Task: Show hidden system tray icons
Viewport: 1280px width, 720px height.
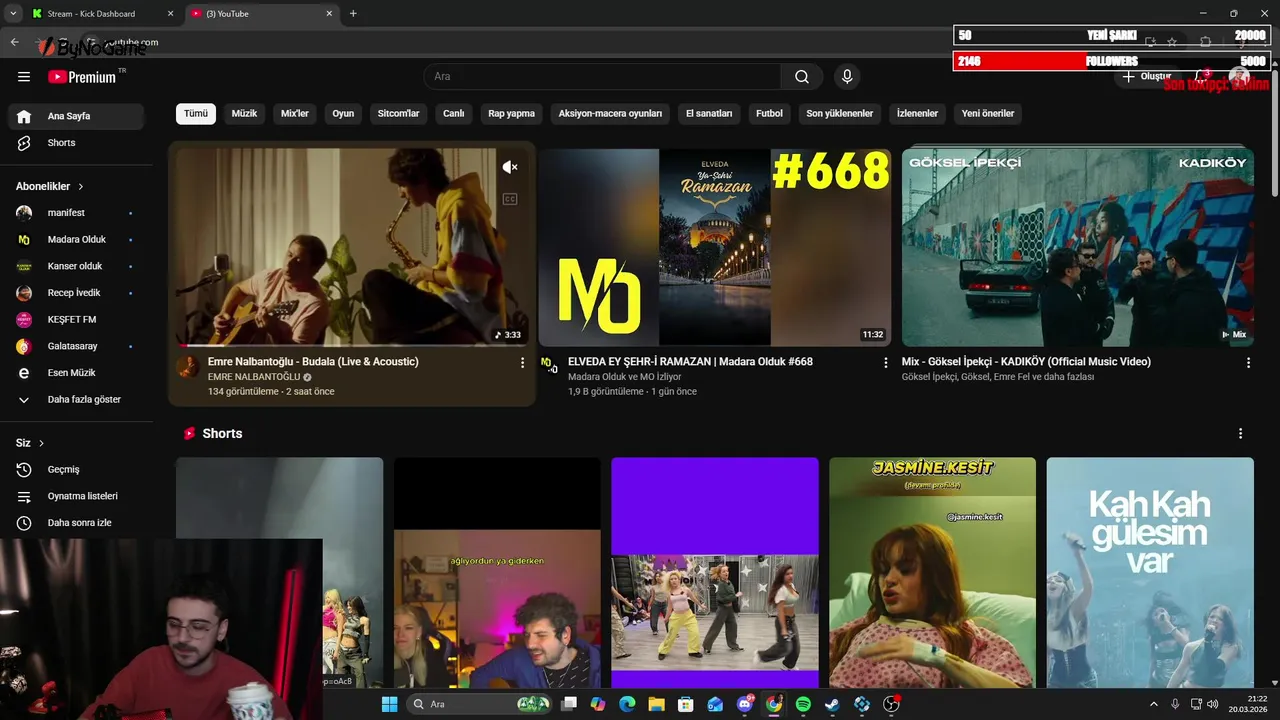Action: [x=1153, y=704]
